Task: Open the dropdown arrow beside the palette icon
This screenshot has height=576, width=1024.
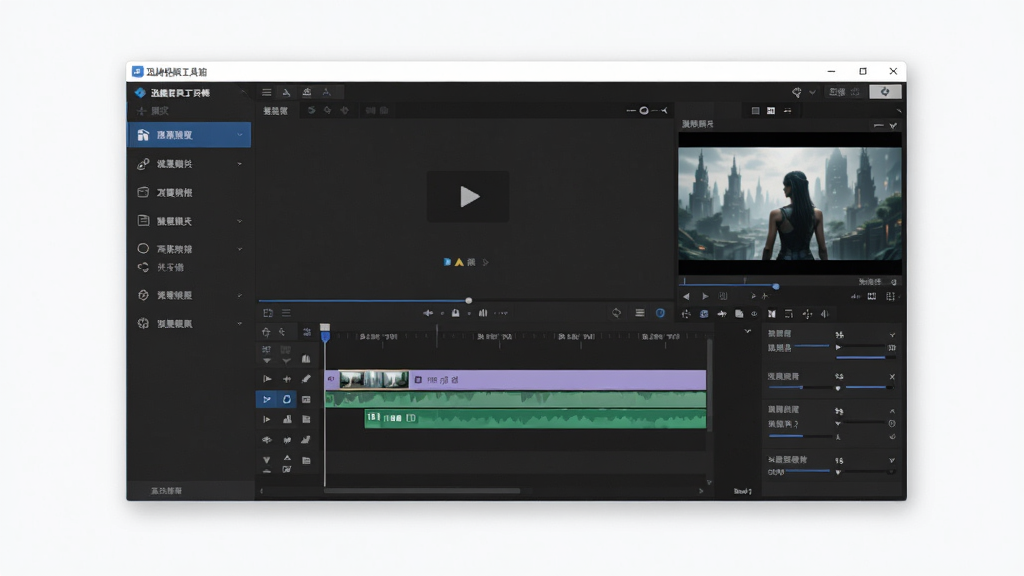Action: pos(812,93)
